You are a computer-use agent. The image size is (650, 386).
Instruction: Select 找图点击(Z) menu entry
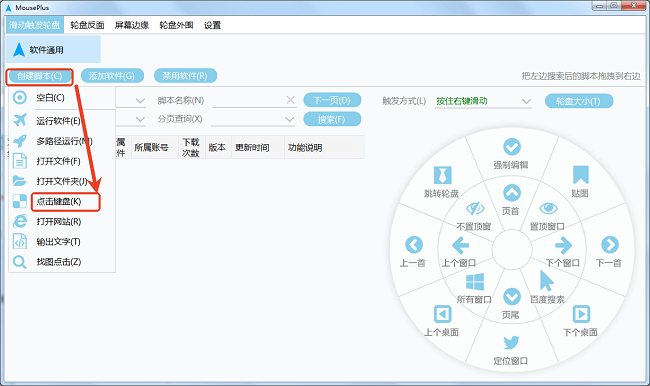point(58,262)
